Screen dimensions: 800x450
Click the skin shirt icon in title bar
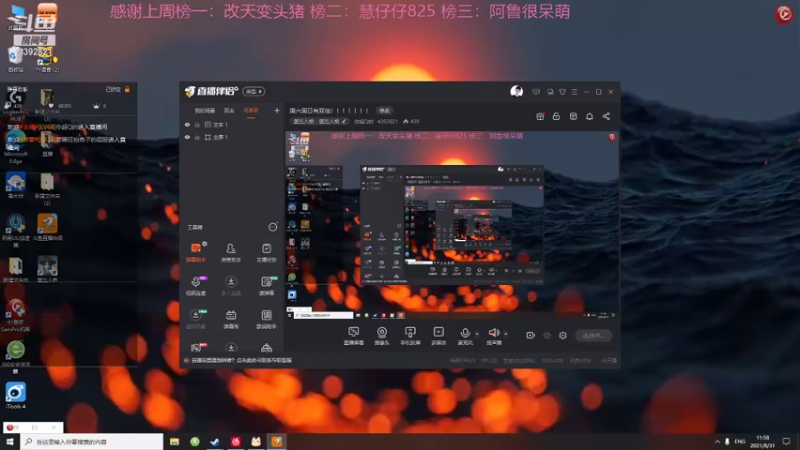pyautogui.click(x=562, y=92)
